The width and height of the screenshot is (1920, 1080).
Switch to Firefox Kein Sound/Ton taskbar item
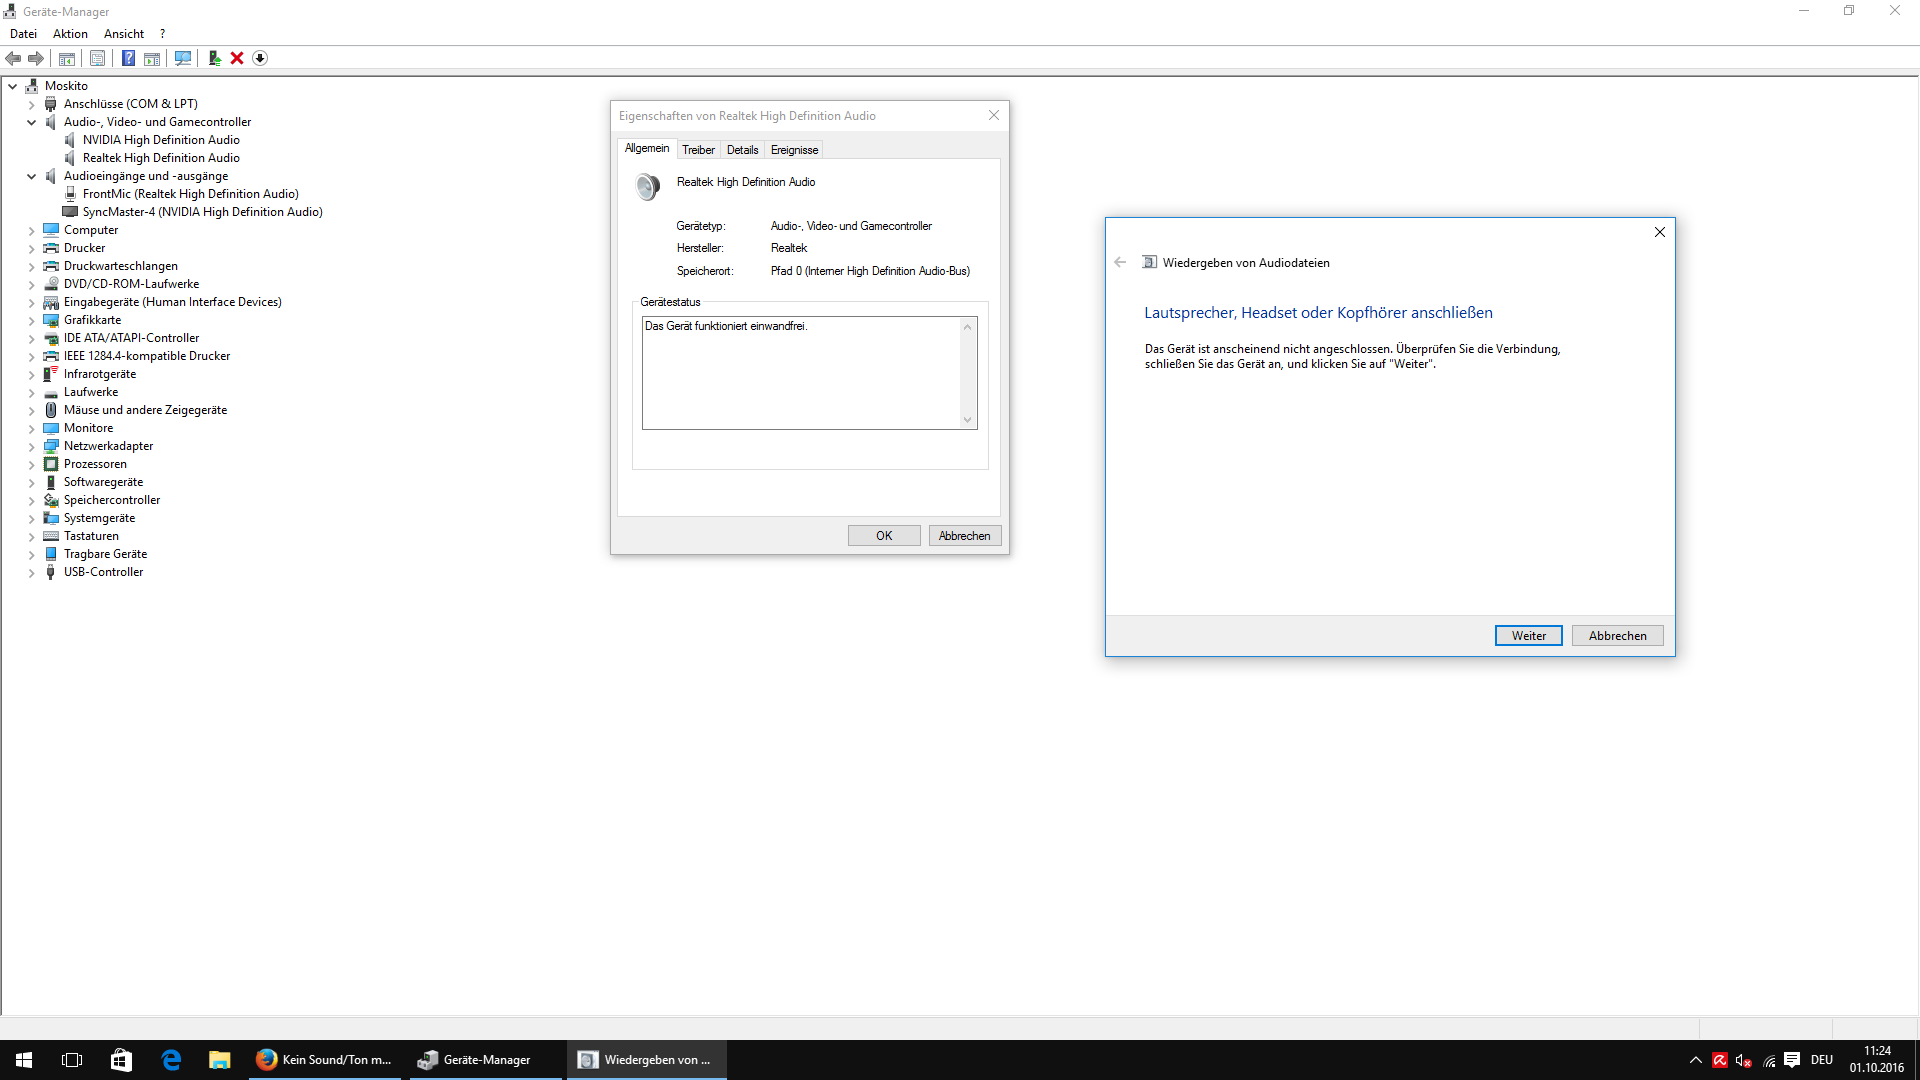coord(325,1060)
